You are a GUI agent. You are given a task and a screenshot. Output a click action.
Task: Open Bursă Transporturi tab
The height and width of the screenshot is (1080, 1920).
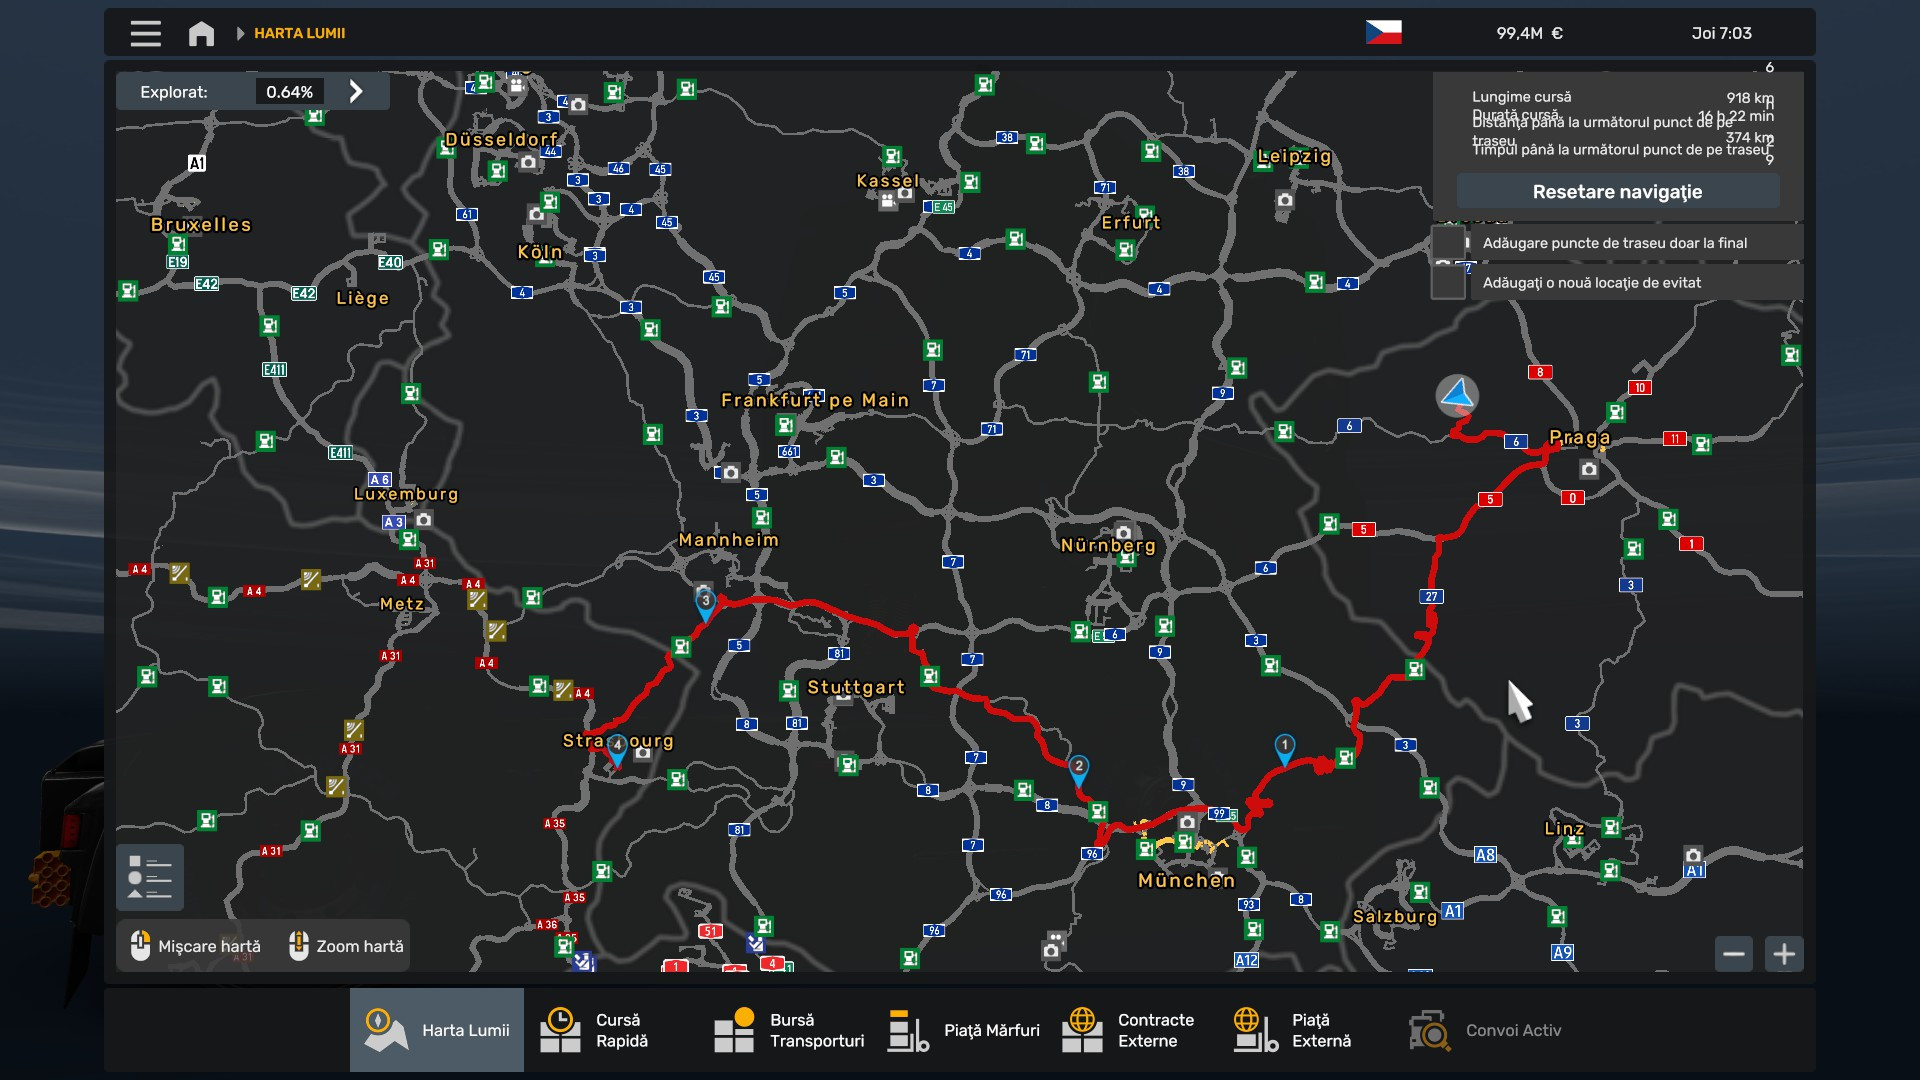tap(790, 1030)
